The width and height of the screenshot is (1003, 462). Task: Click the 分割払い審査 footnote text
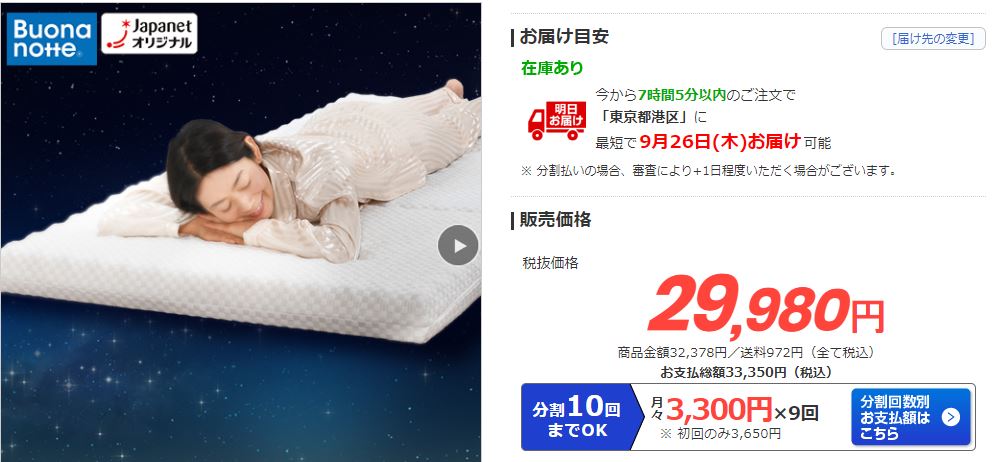[x=708, y=171]
